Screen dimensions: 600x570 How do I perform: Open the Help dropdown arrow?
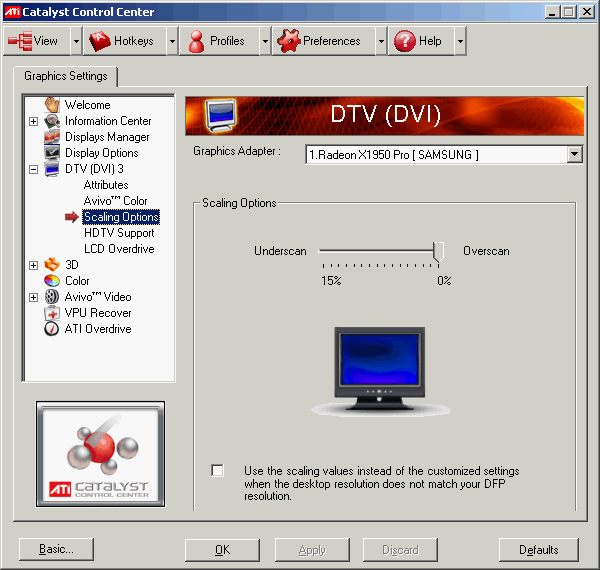point(460,41)
